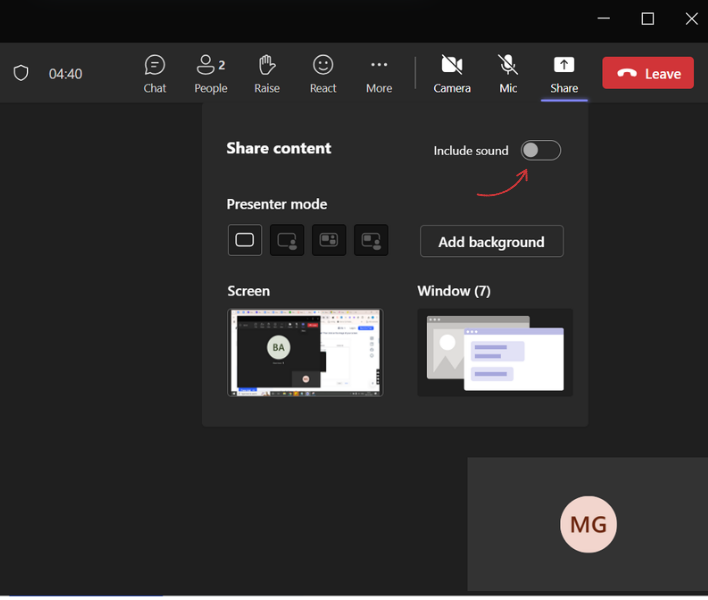
Task: Choose Standout presenter mode
Action: click(287, 240)
